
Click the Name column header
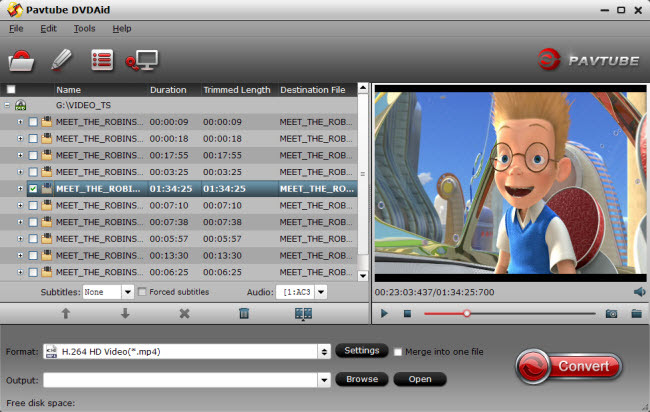[101, 90]
